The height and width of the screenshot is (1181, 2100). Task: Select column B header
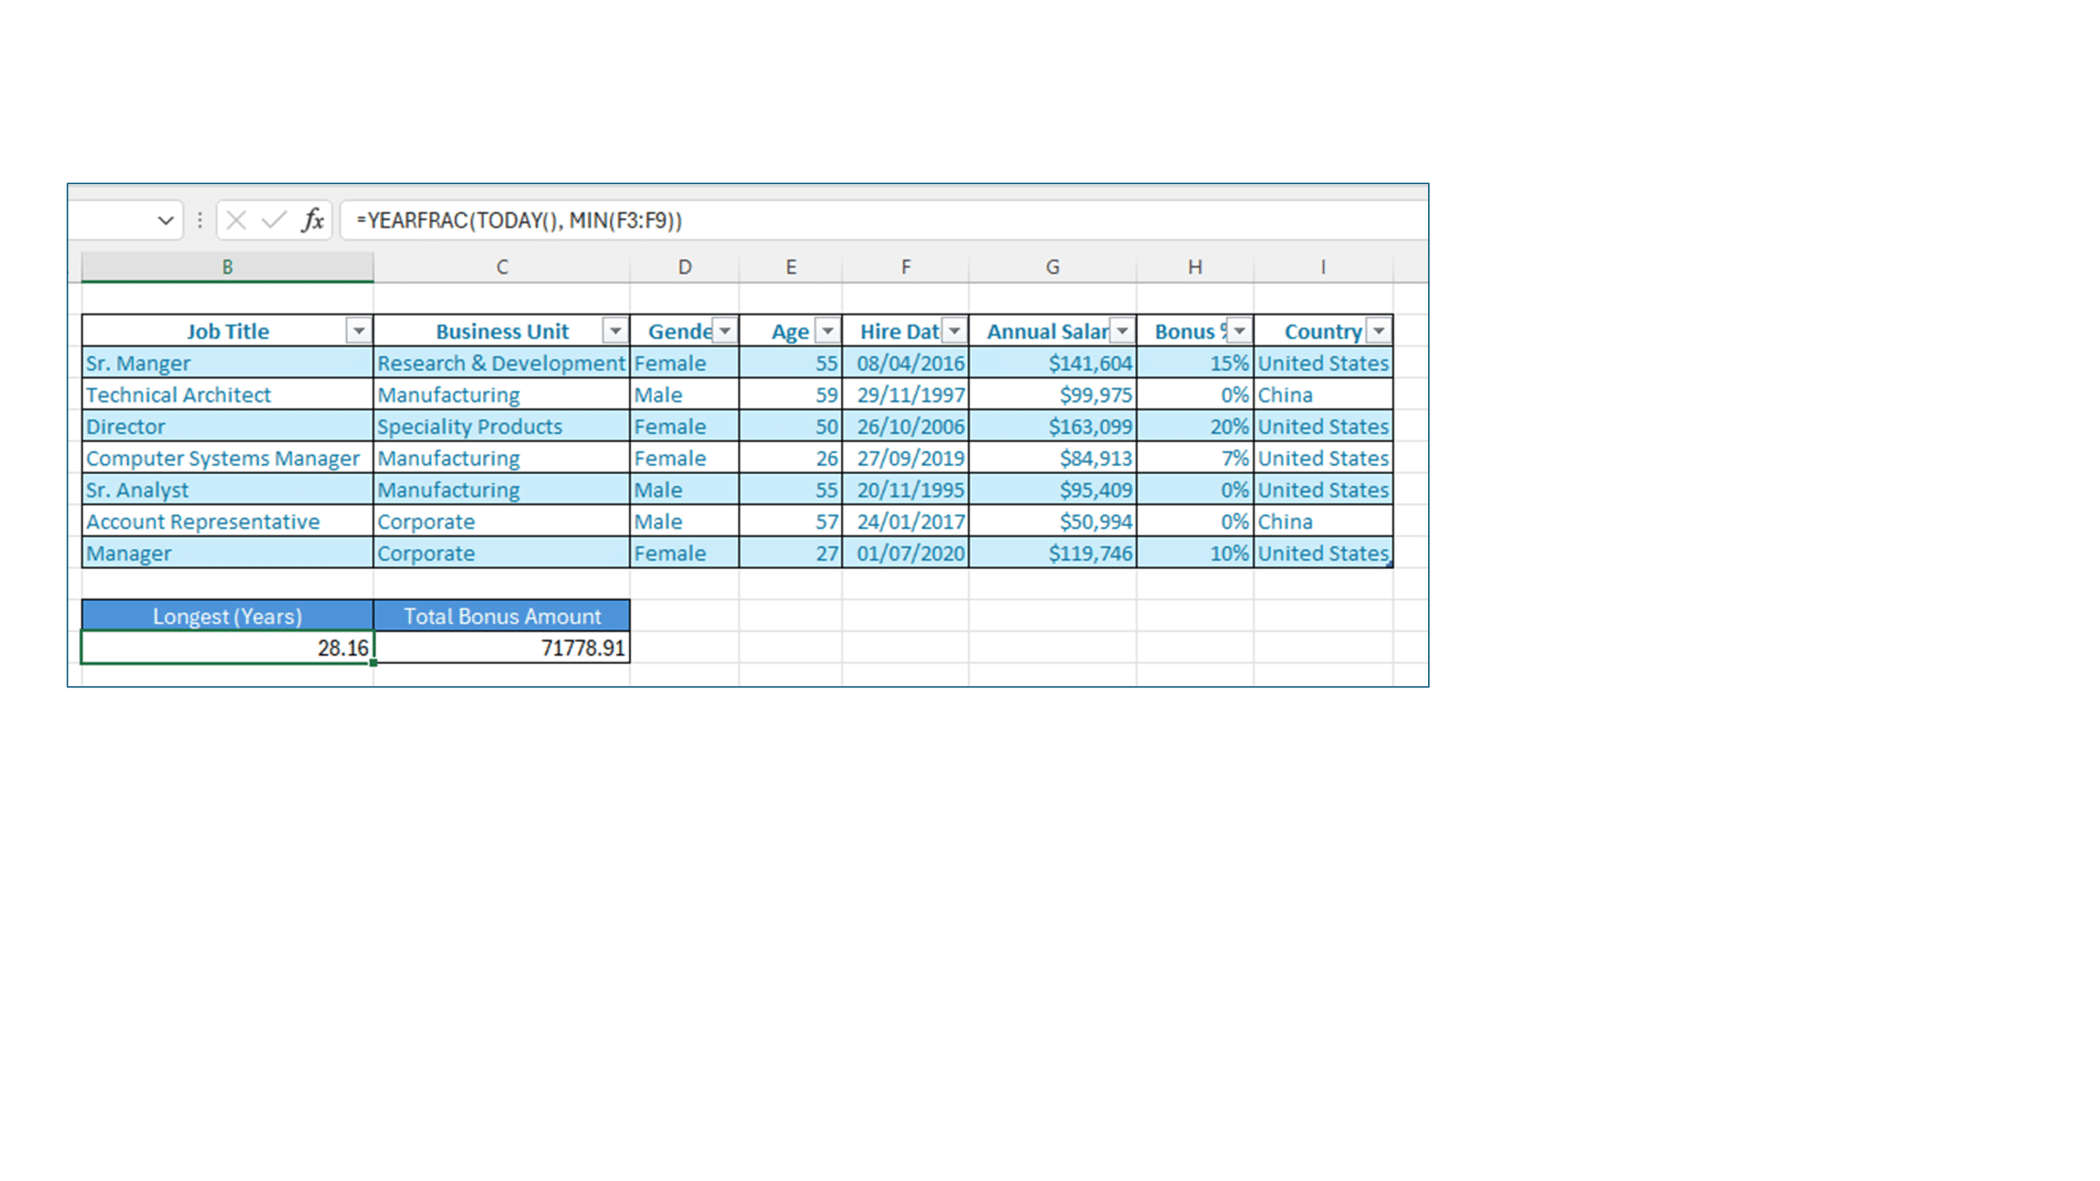pyautogui.click(x=227, y=267)
